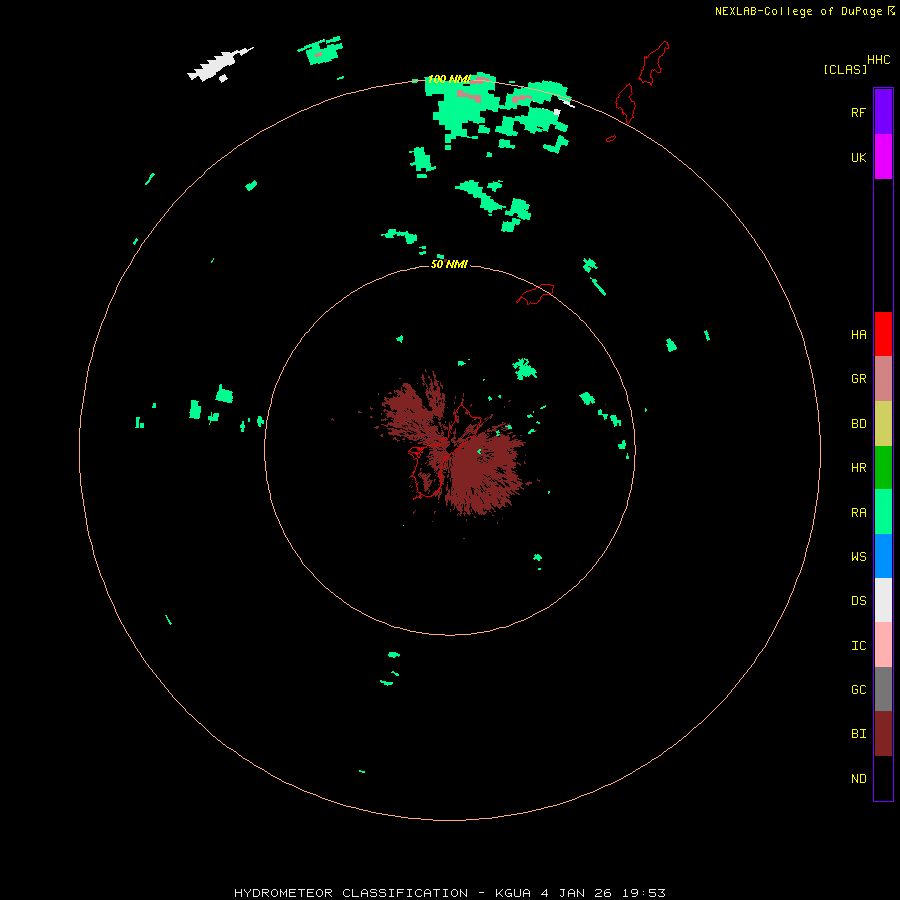Screen dimensions: 900x900
Task: Click the IC legend label
Action: (858, 646)
